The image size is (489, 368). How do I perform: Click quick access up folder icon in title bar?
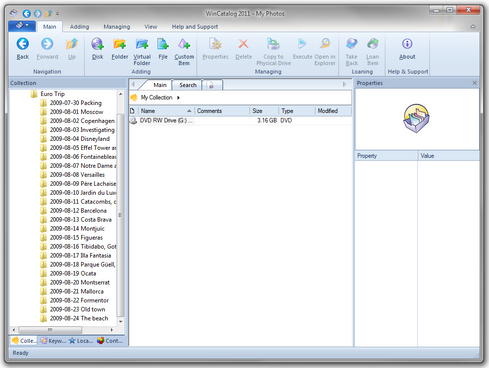click(x=48, y=14)
